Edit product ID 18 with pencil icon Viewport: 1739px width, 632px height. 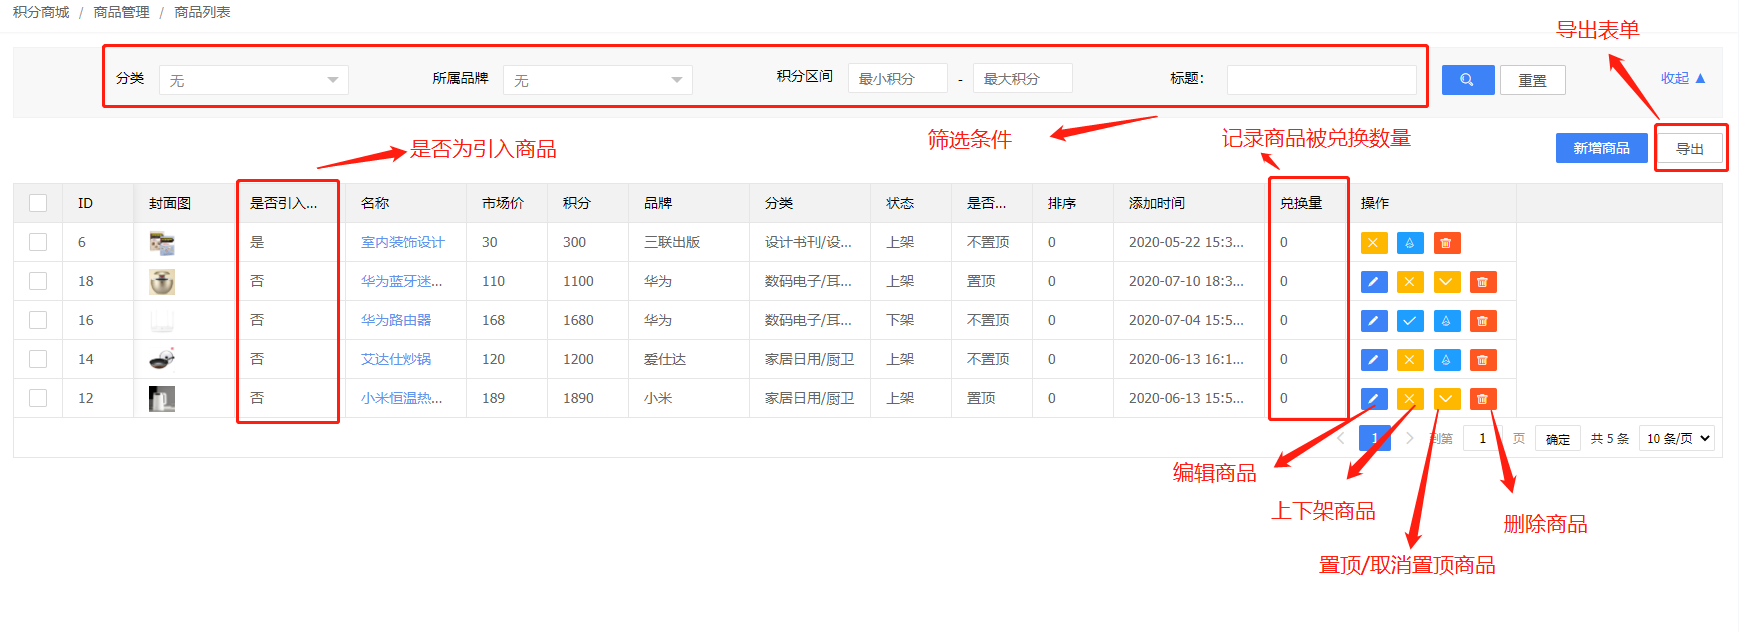click(1373, 282)
